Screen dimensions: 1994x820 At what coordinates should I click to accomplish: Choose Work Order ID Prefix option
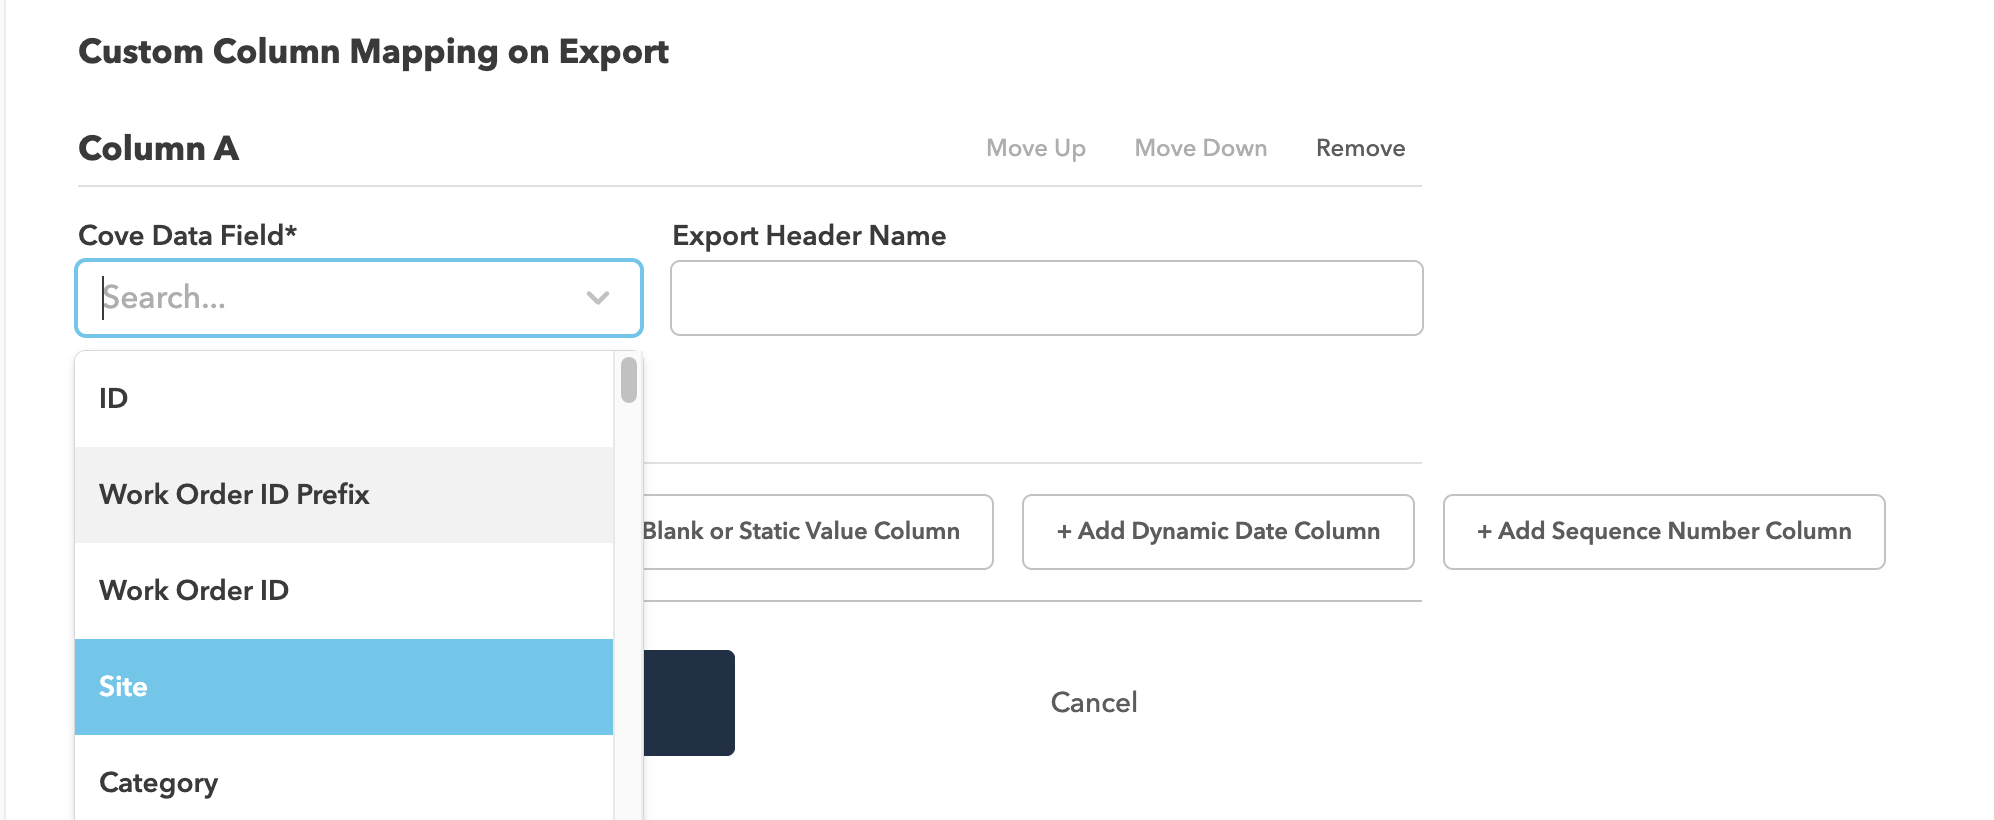[344, 495]
